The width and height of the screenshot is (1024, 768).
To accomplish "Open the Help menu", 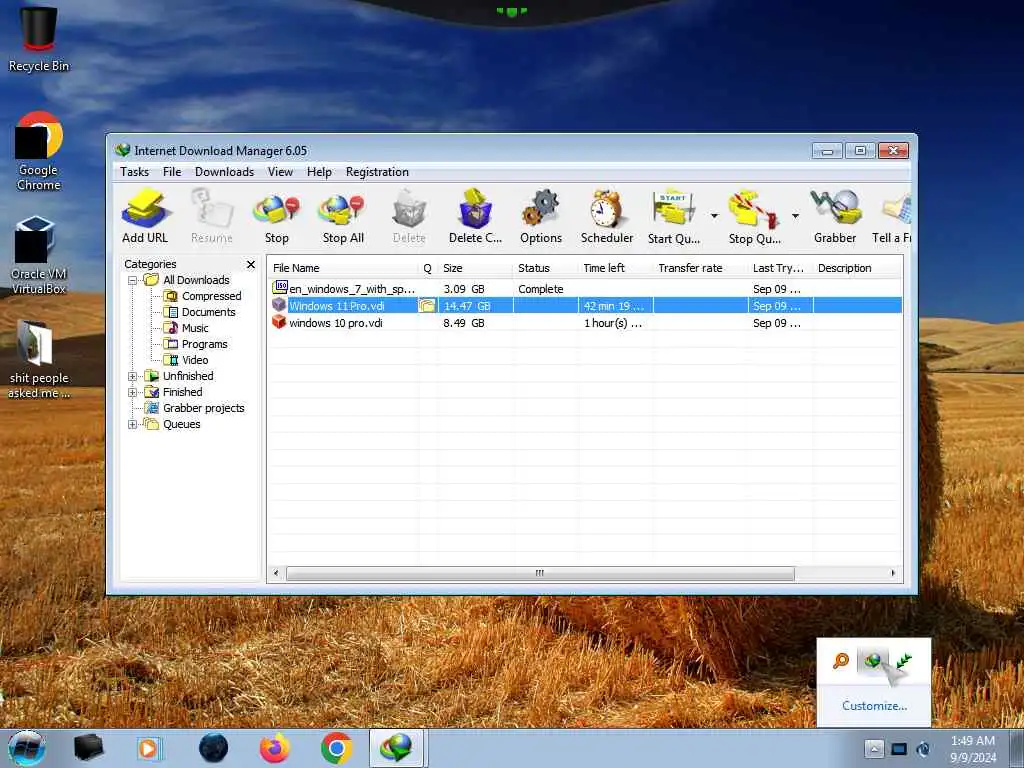I will [319, 172].
